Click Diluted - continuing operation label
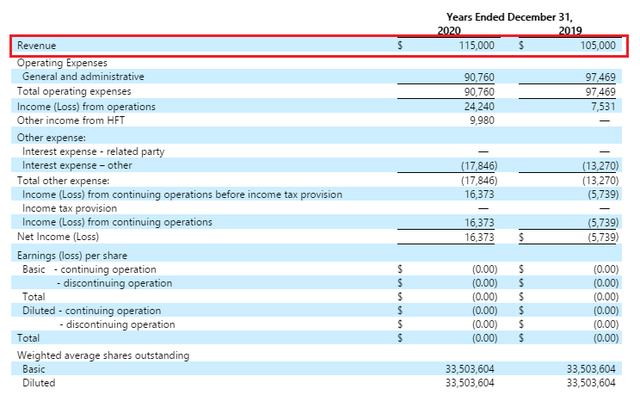Image resolution: width=640 pixels, height=395 pixels. [x=91, y=311]
